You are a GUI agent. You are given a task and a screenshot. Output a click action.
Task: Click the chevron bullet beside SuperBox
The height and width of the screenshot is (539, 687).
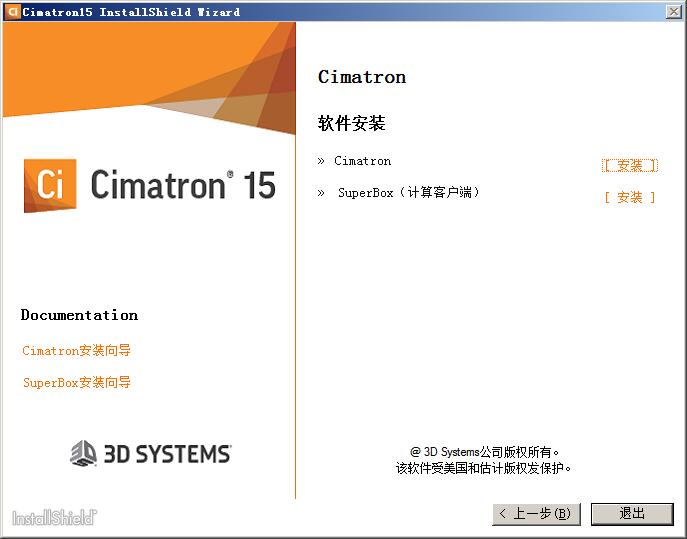point(321,193)
